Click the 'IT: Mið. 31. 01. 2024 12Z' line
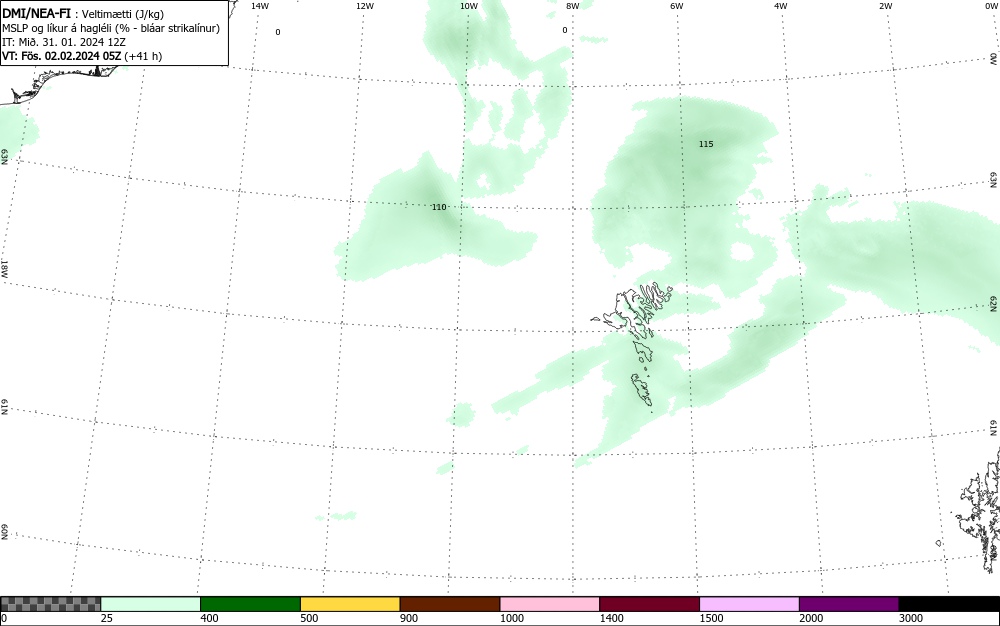 click(64, 42)
